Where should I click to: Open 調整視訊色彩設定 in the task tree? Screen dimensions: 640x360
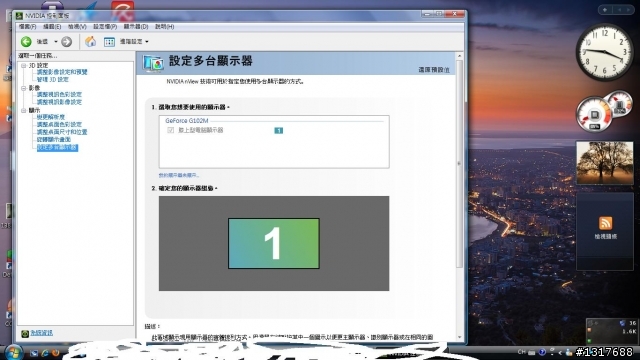click(59, 95)
